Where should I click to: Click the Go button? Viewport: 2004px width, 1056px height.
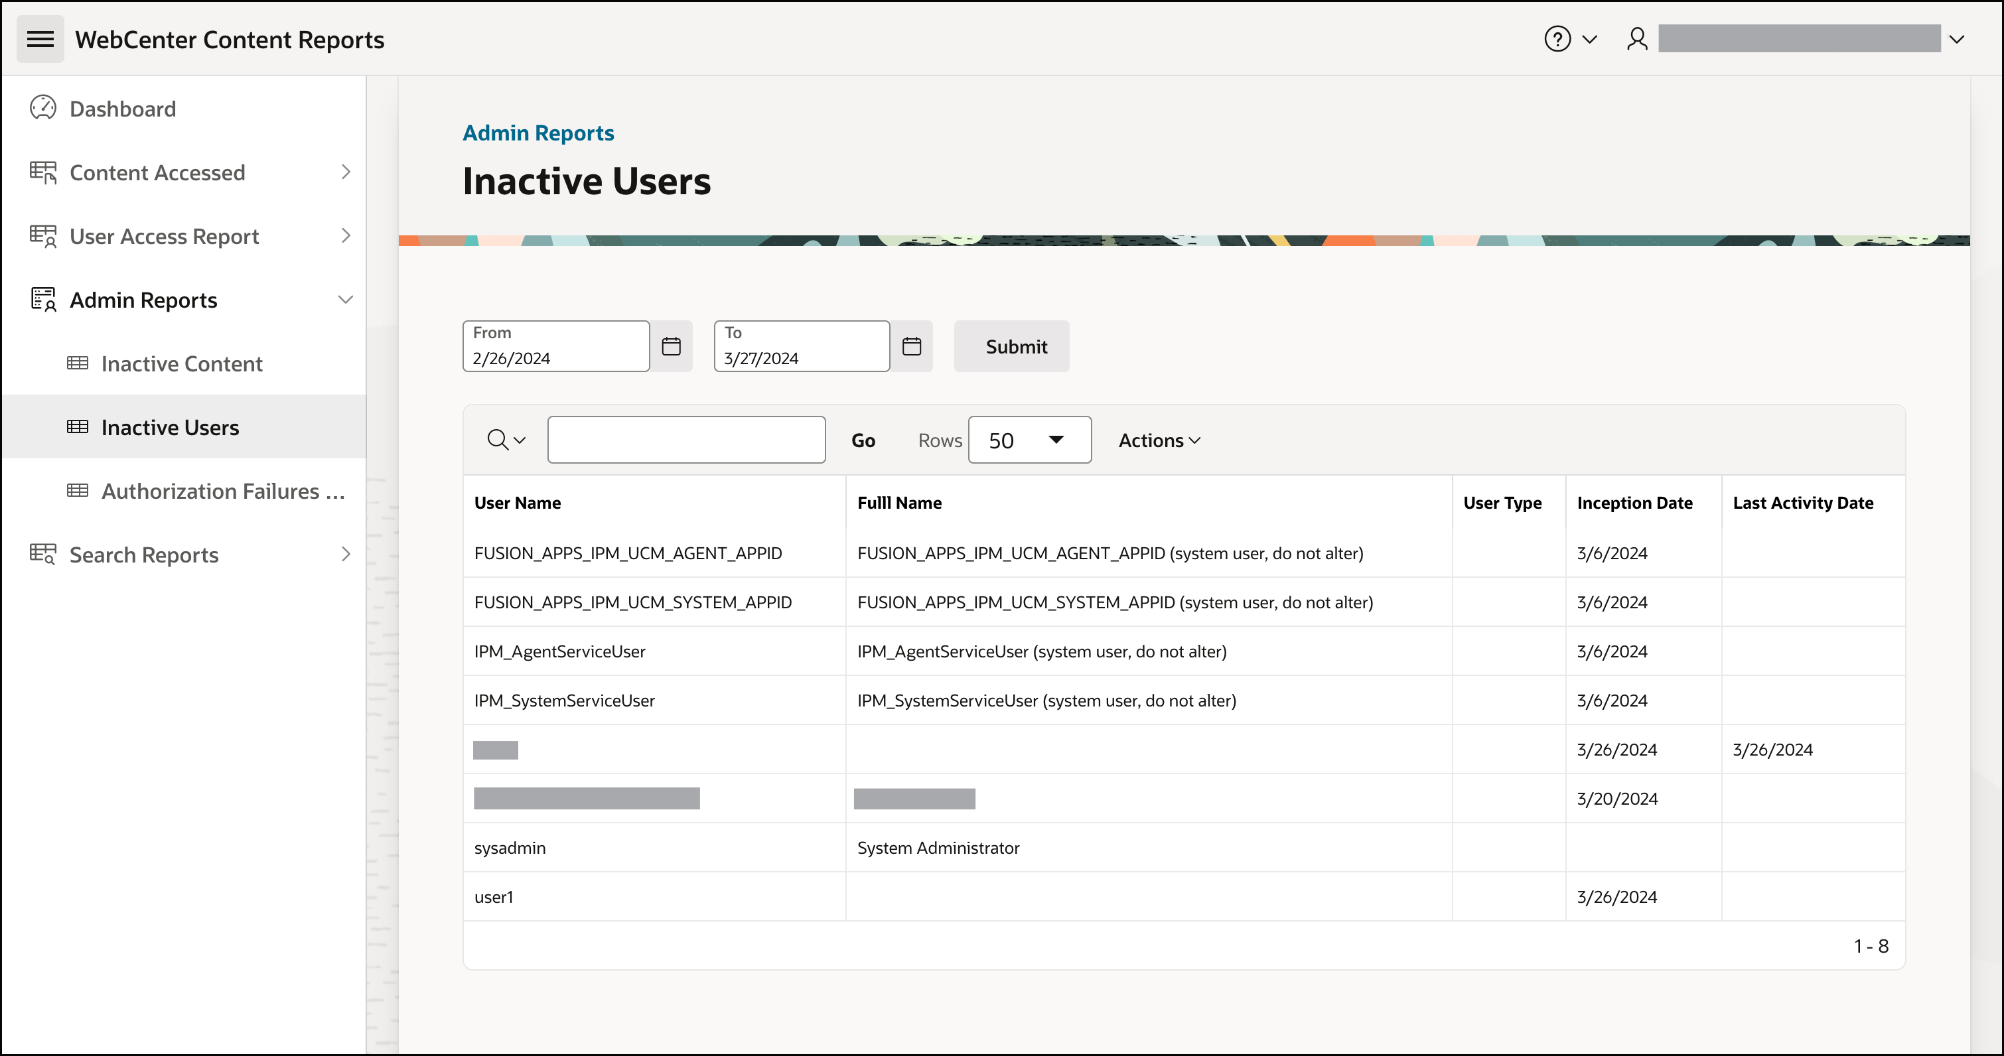coord(863,440)
